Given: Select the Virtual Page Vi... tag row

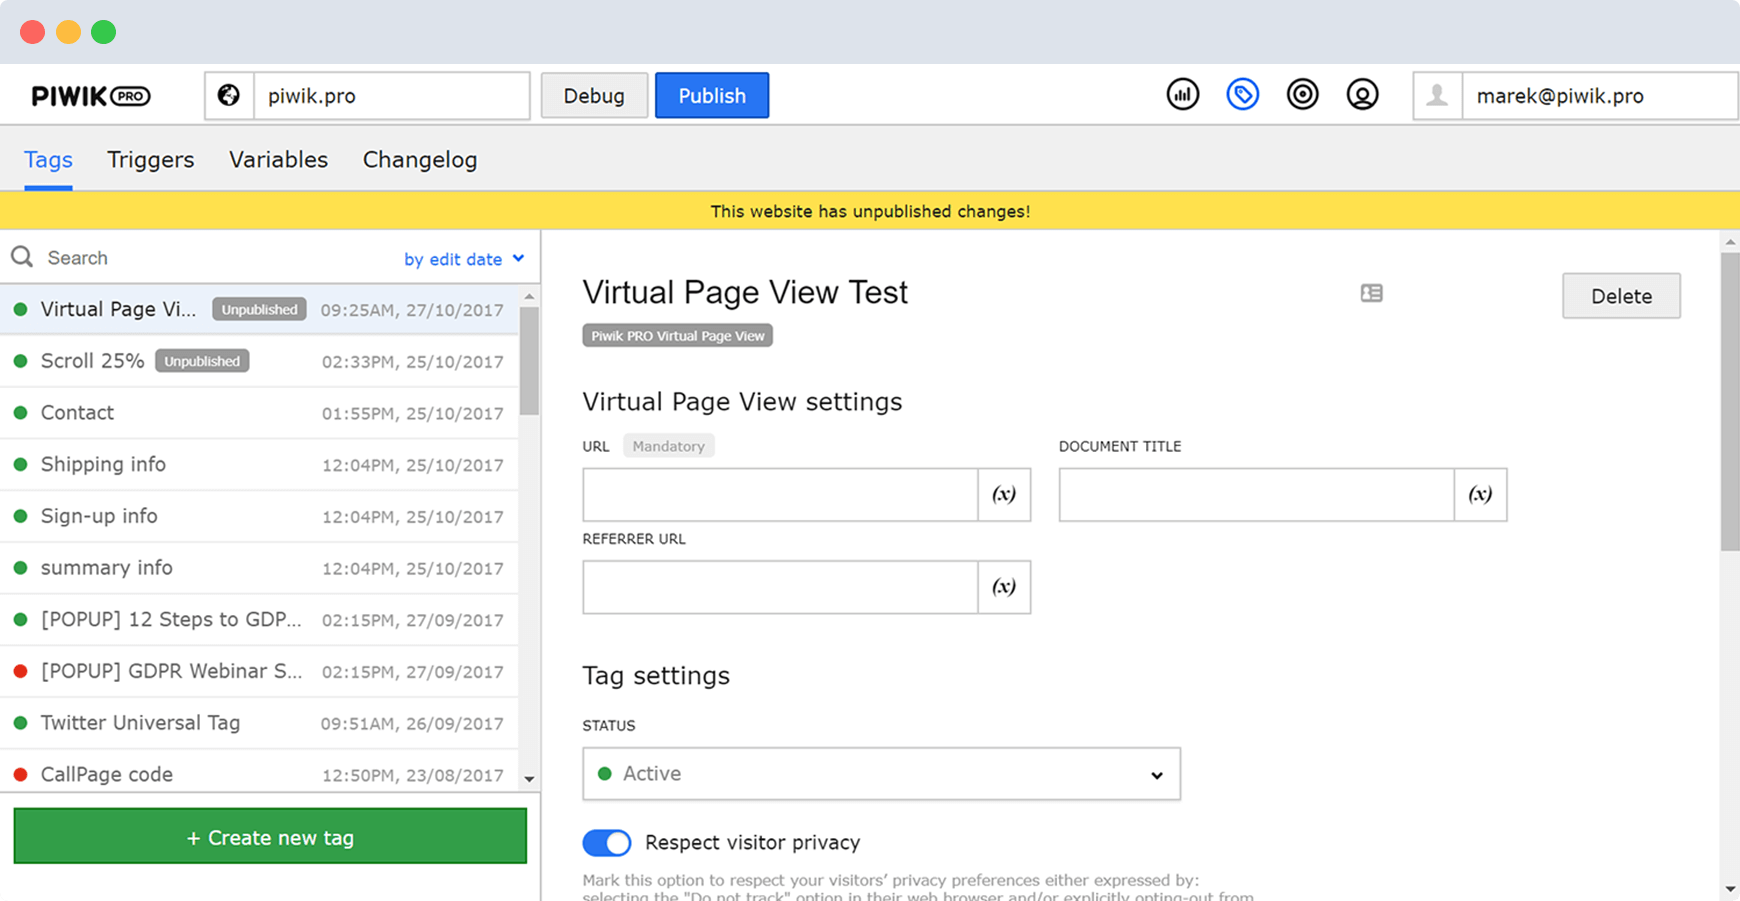Looking at the screenshot, I should pyautogui.click(x=259, y=309).
